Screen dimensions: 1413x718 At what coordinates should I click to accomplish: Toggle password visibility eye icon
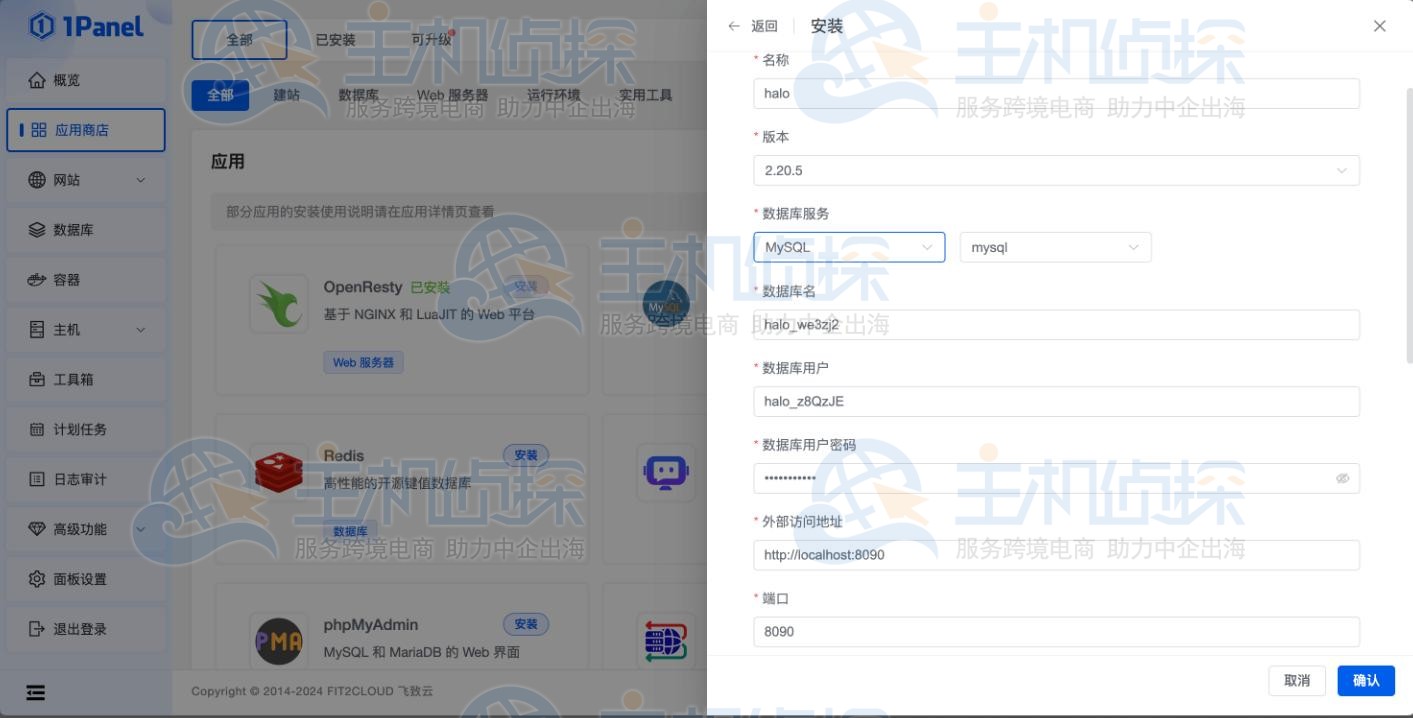1342,478
